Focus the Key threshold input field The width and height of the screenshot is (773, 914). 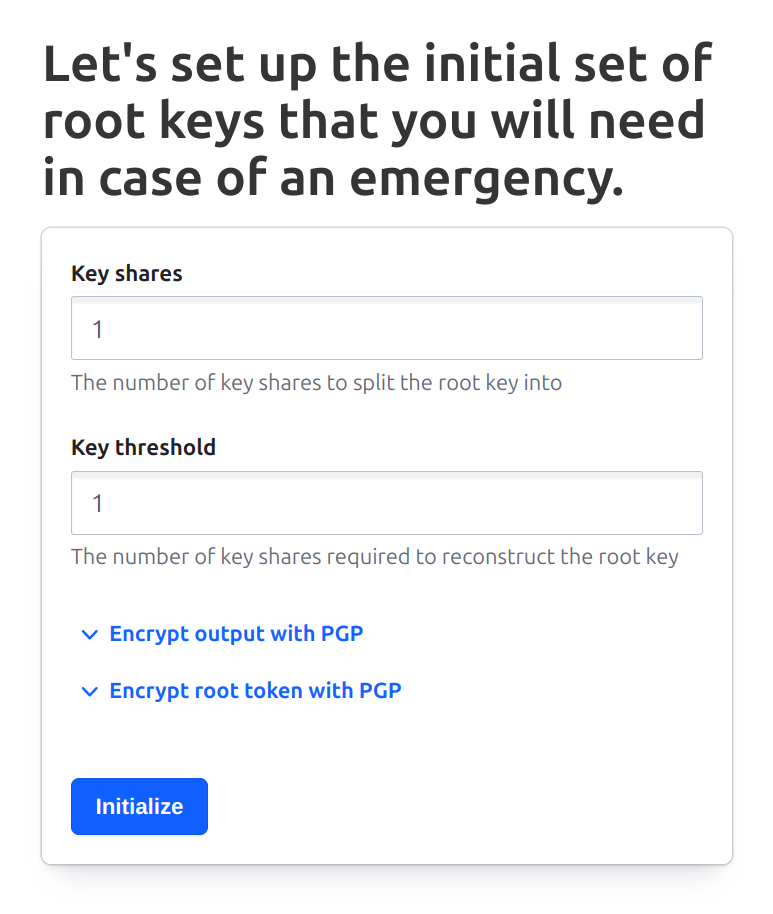[x=386, y=503]
